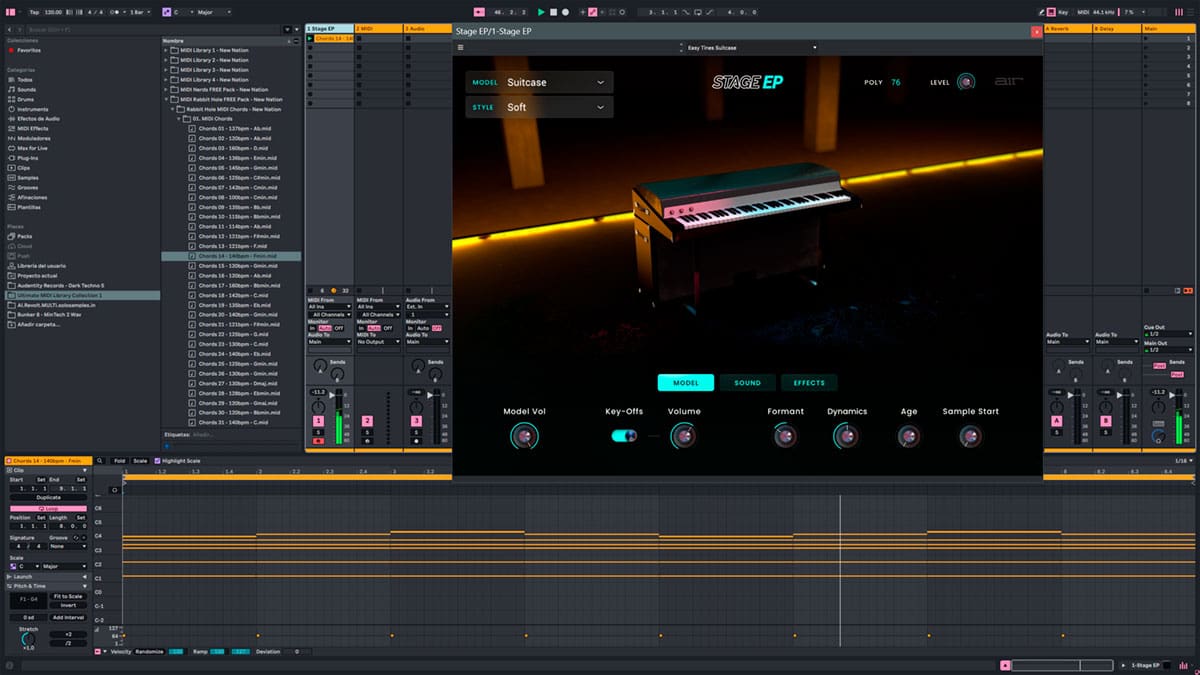Click the Formant knob
This screenshot has width=1200, height=675.
coord(785,436)
